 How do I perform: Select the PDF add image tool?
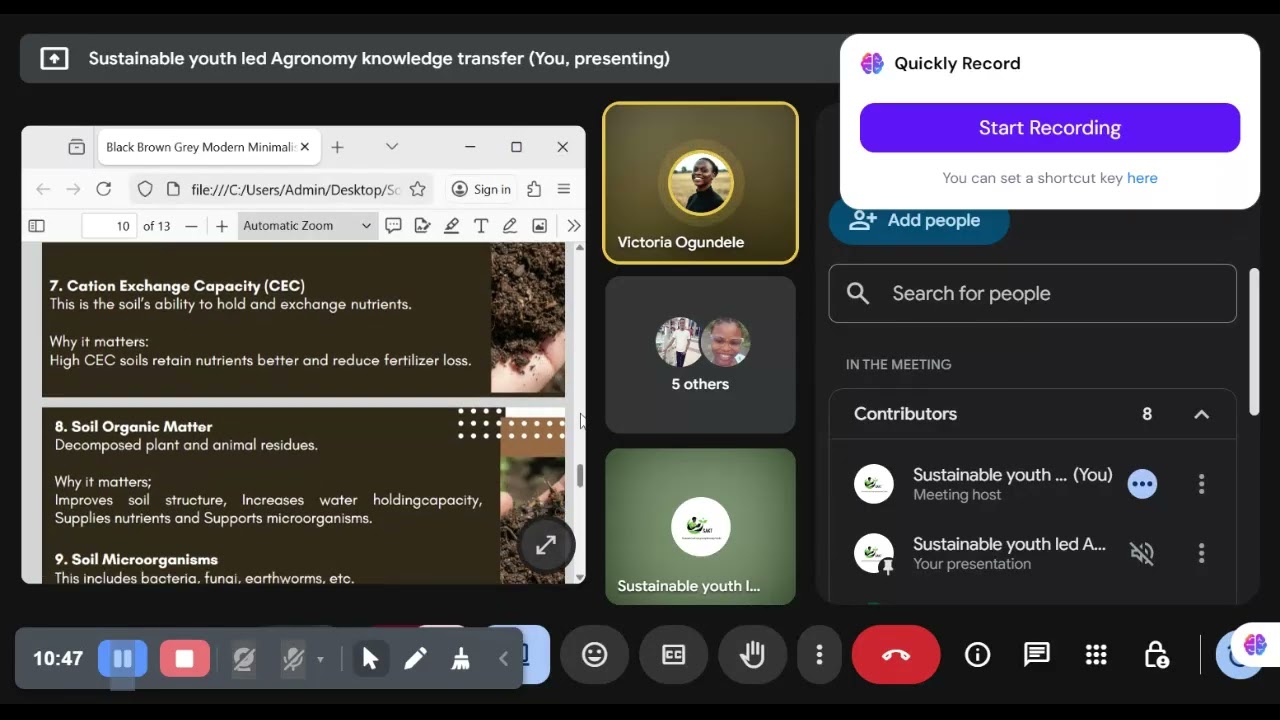[x=539, y=226]
